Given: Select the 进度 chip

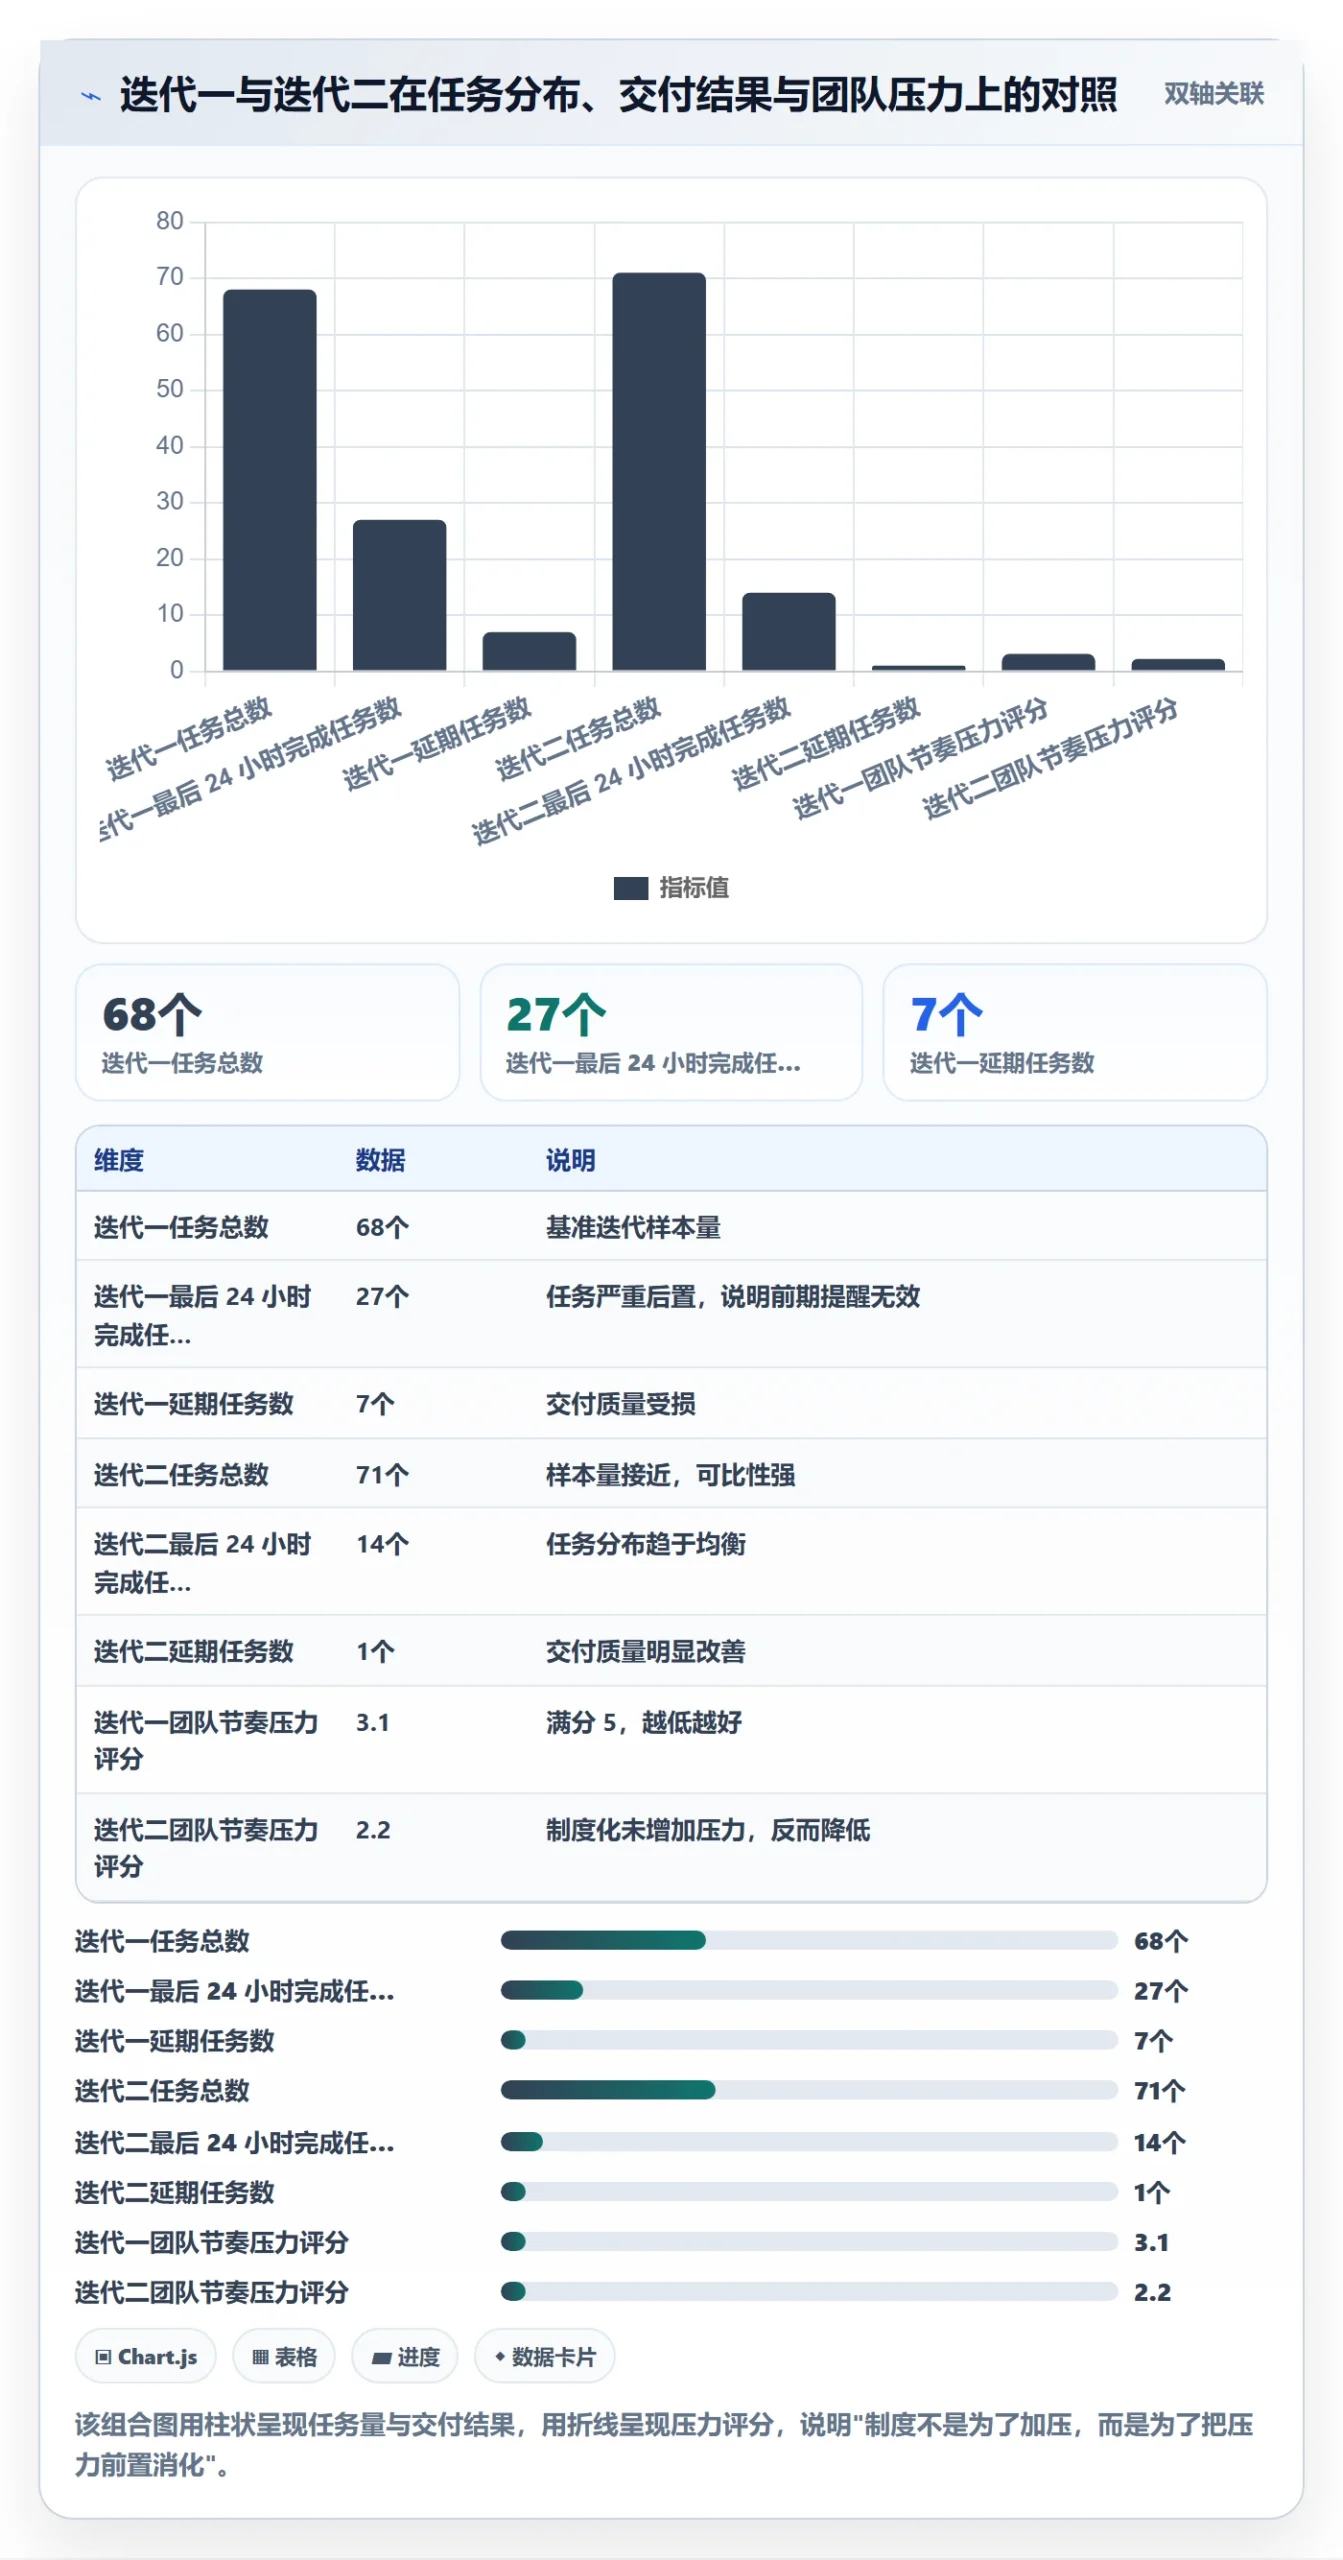Looking at the screenshot, I should tap(405, 2357).
